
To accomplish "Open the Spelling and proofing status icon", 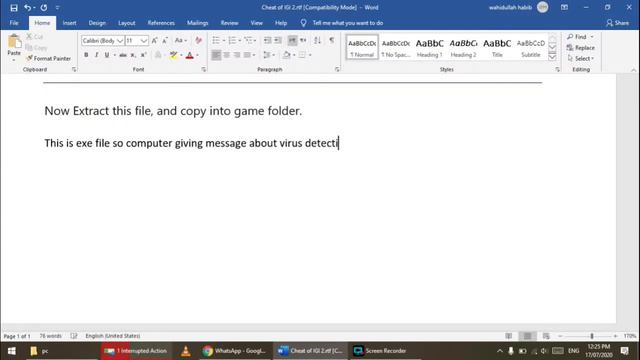I will (x=73, y=336).
